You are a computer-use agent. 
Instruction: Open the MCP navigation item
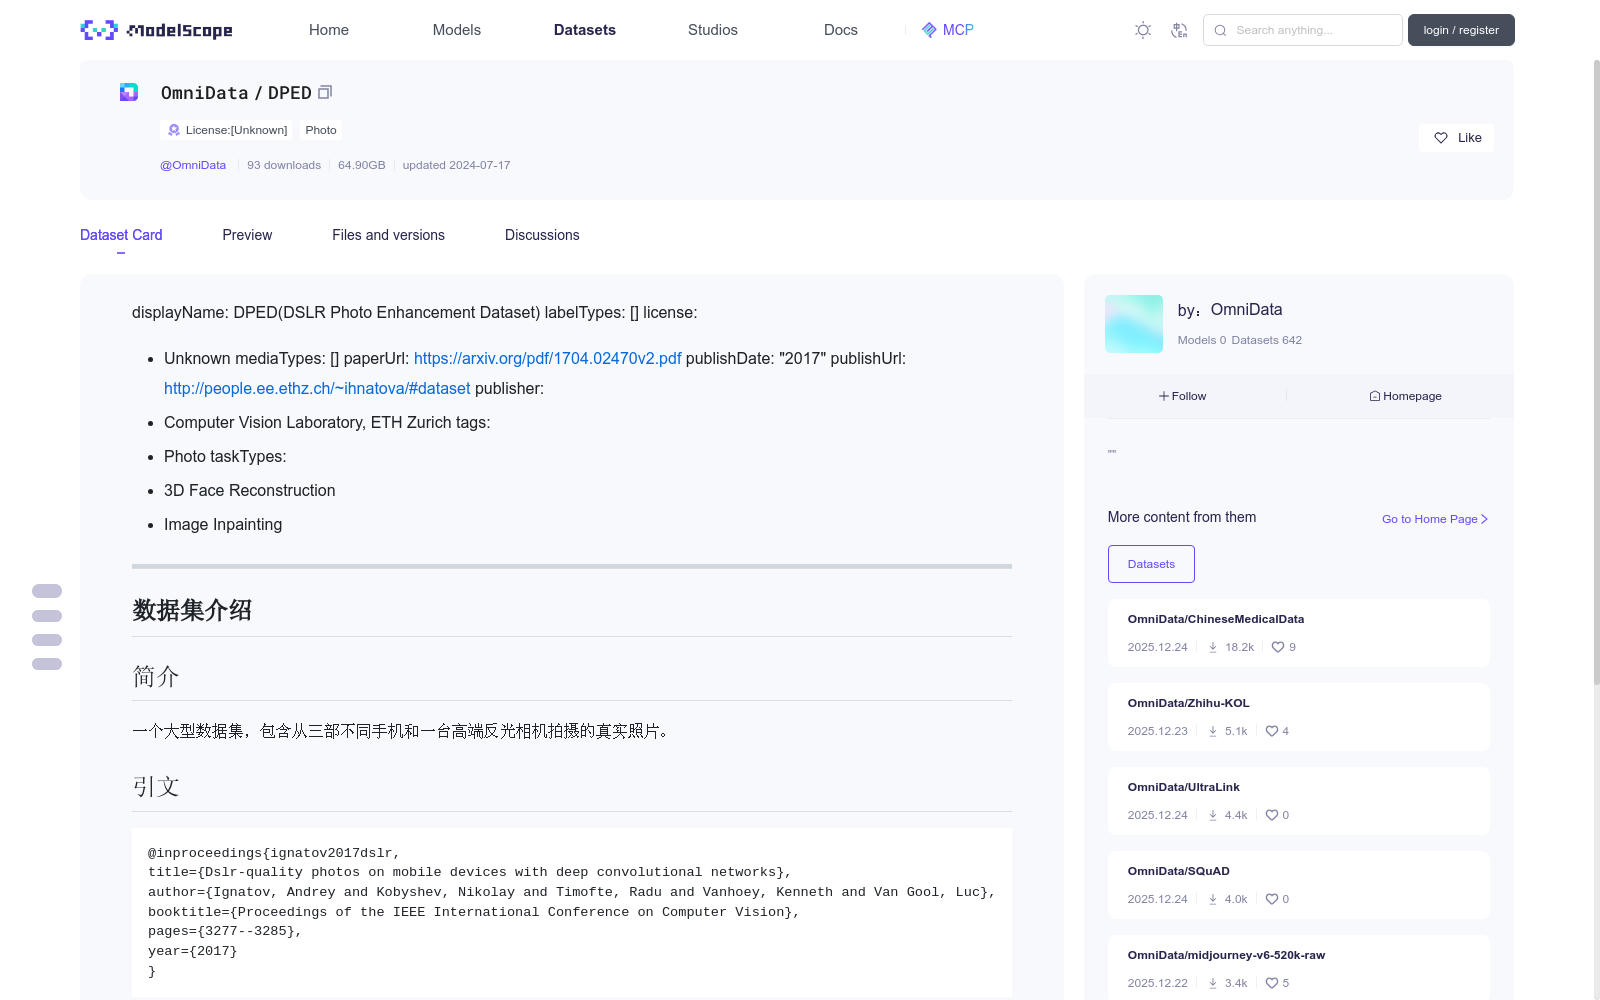948,30
